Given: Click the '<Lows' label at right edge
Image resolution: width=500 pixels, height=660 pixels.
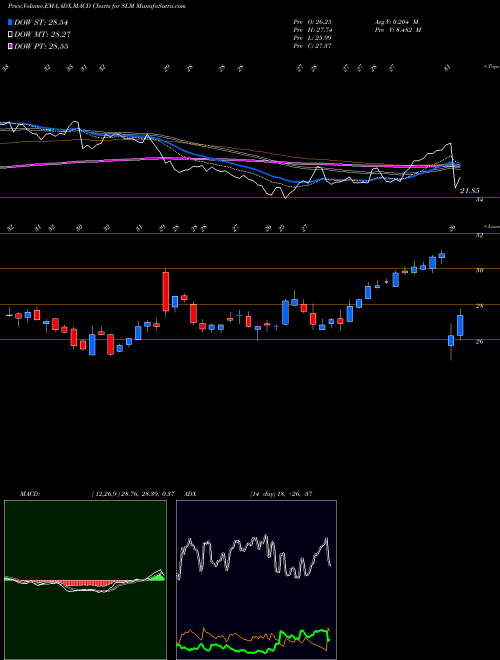Looking at the screenshot, I should coord(491,226).
